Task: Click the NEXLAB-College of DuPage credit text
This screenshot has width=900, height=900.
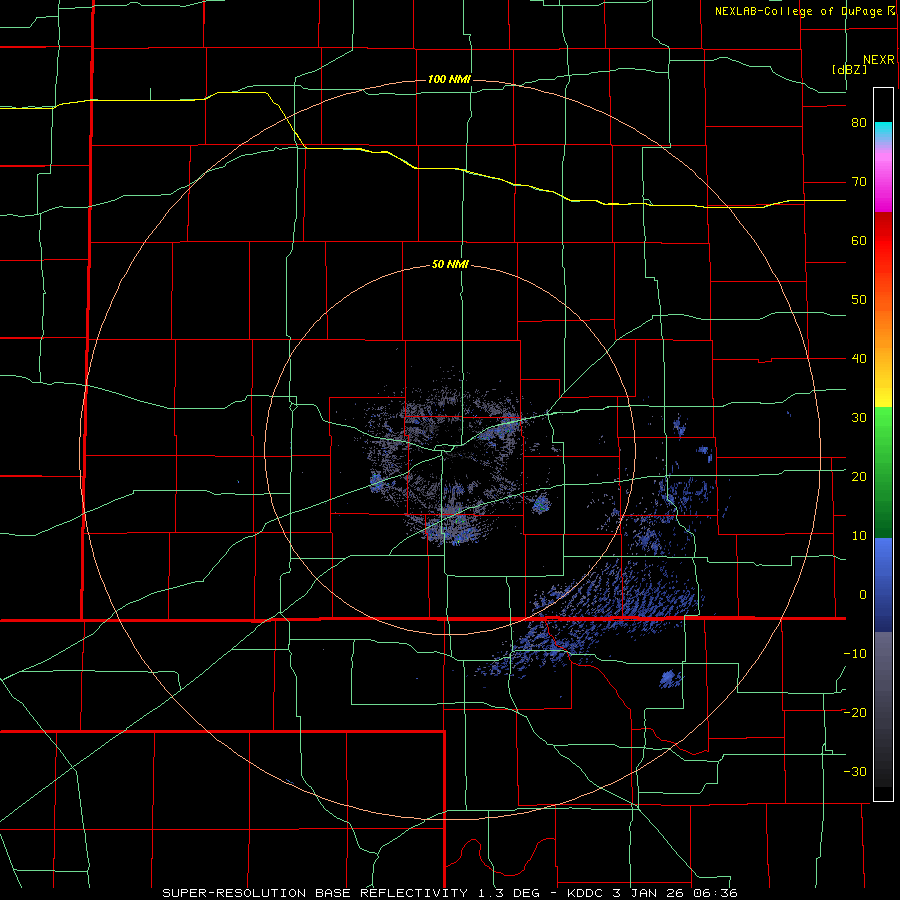Action: point(798,11)
